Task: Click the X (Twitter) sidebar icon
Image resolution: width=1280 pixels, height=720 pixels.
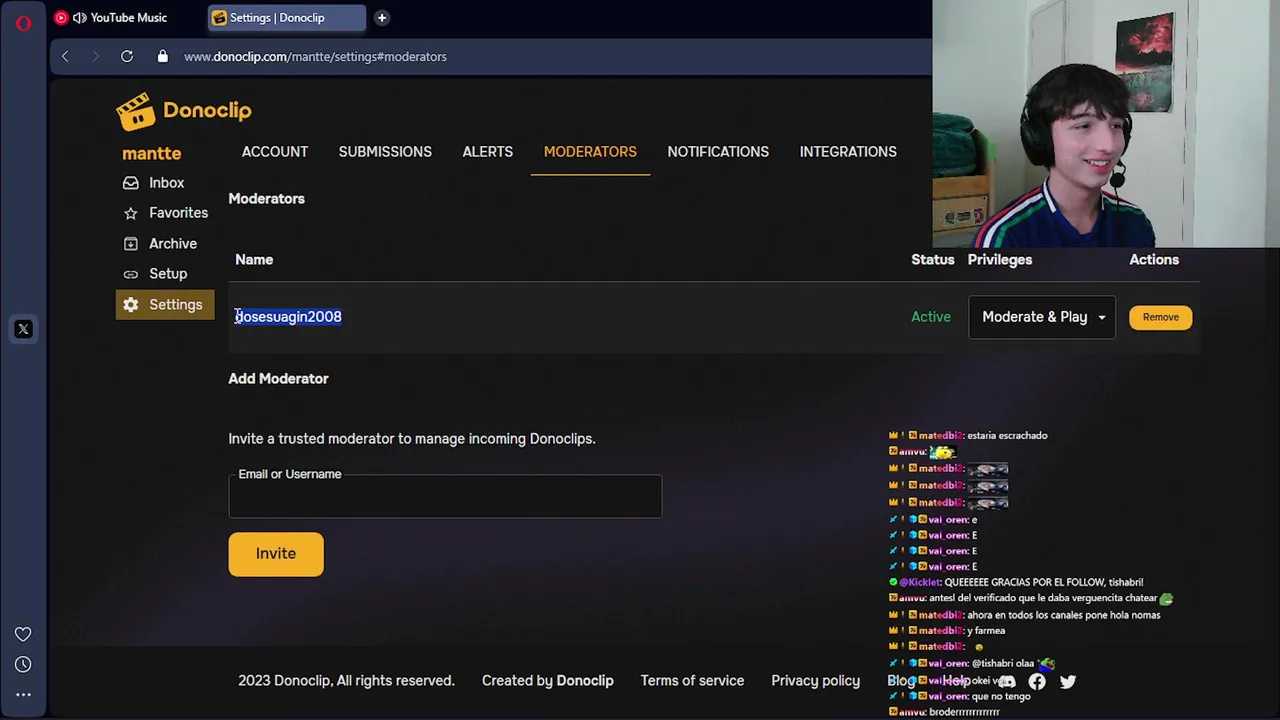Action: tap(23, 329)
